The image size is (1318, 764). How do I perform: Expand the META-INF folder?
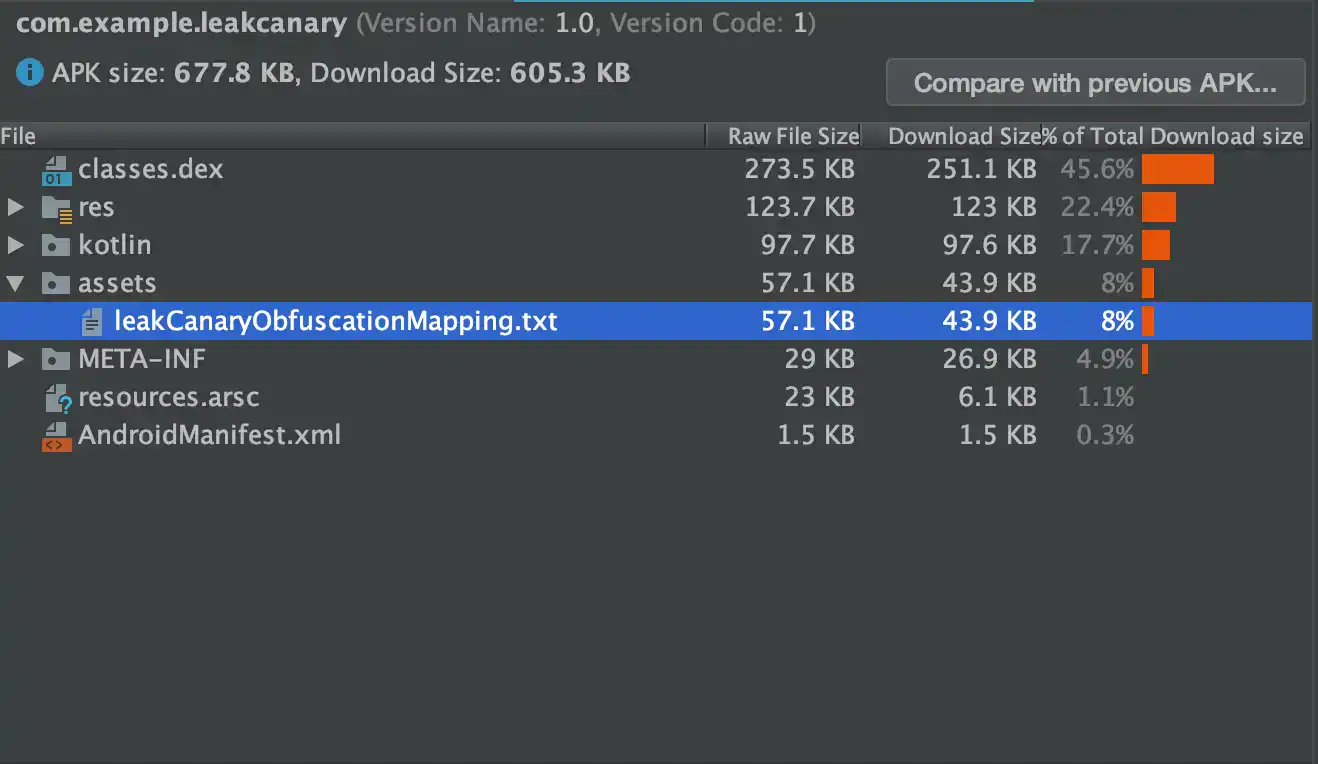click(15, 359)
